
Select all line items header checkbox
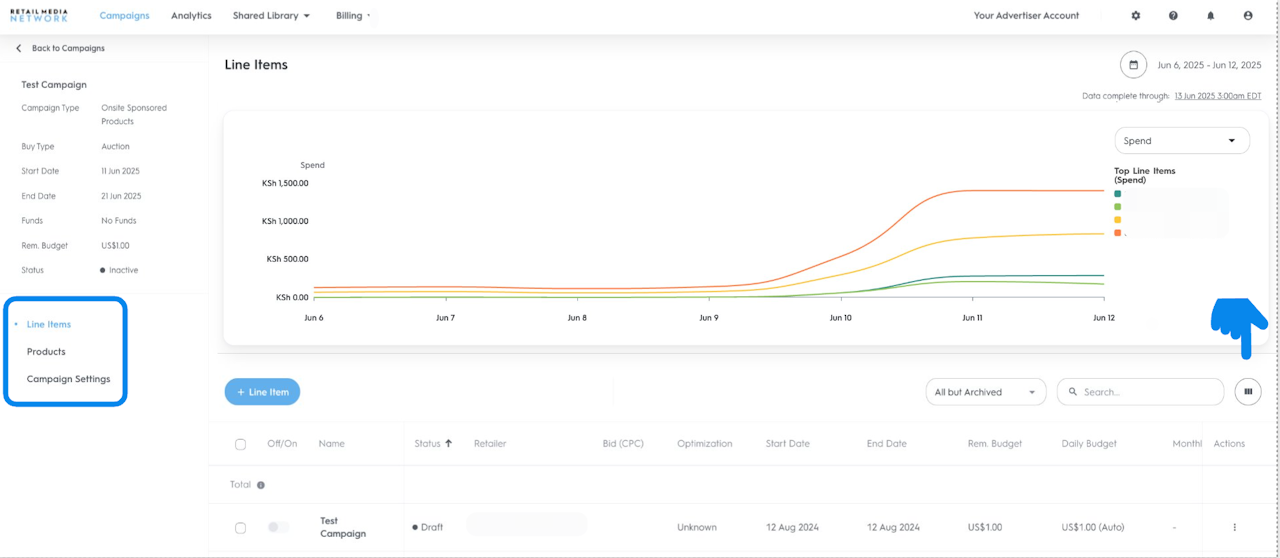click(240, 444)
